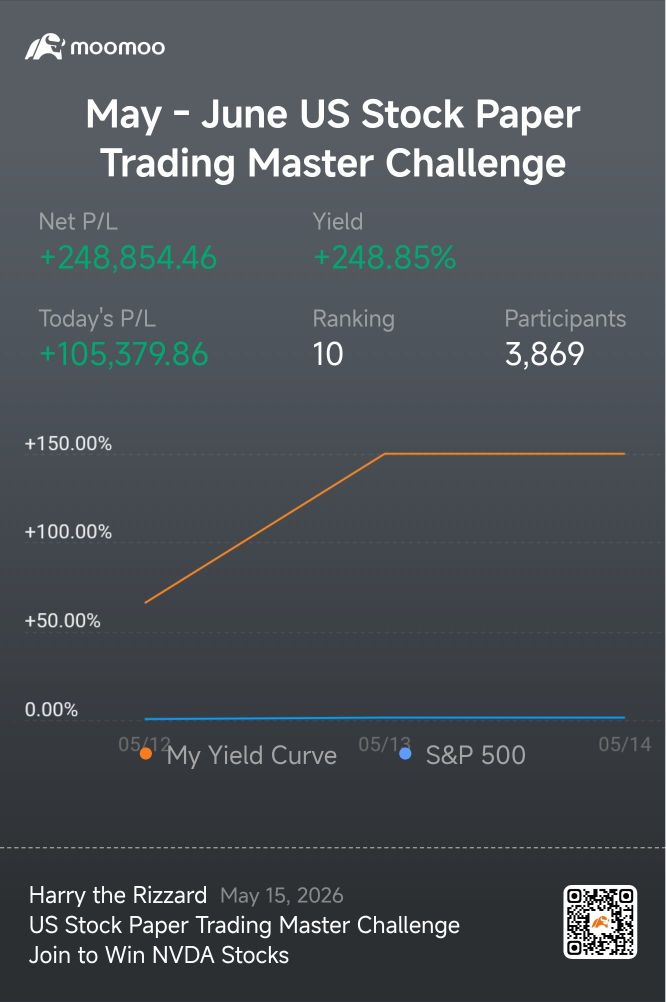Click the orange yield curve line plateau
The height and width of the screenshot is (1002, 666).
coord(504,454)
